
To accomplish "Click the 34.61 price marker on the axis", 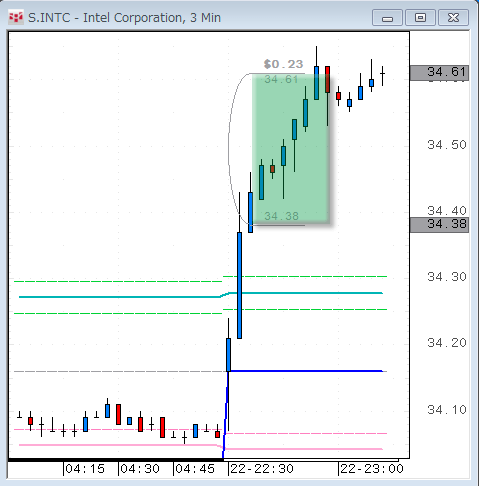I will click(x=439, y=72).
